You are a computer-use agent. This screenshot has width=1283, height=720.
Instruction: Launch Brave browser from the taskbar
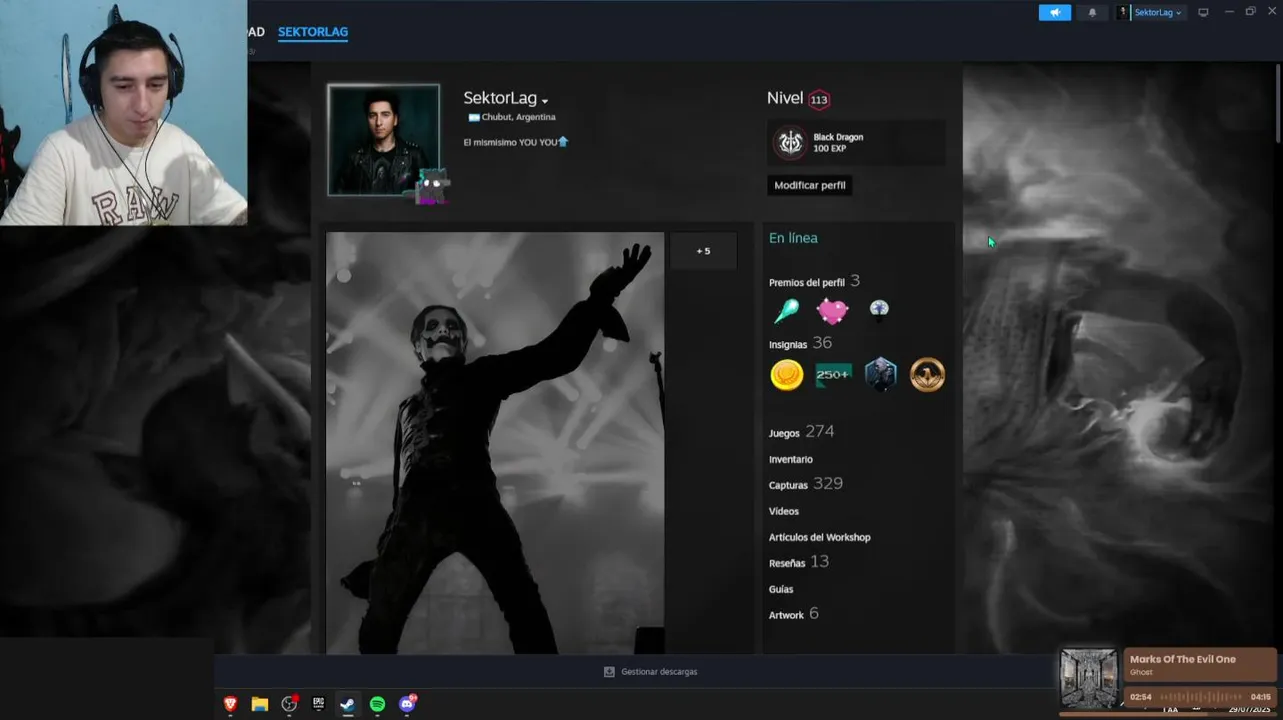(231, 704)
